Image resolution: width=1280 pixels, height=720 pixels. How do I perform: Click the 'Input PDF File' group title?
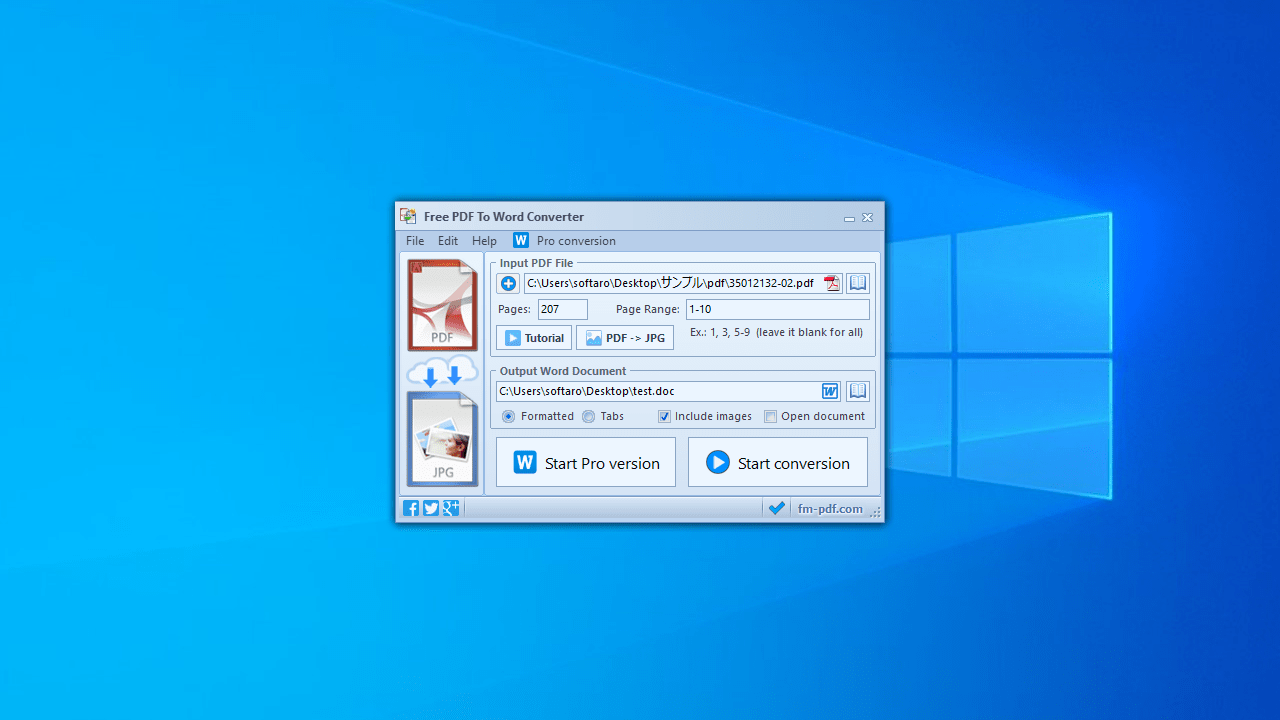point(537,263)
